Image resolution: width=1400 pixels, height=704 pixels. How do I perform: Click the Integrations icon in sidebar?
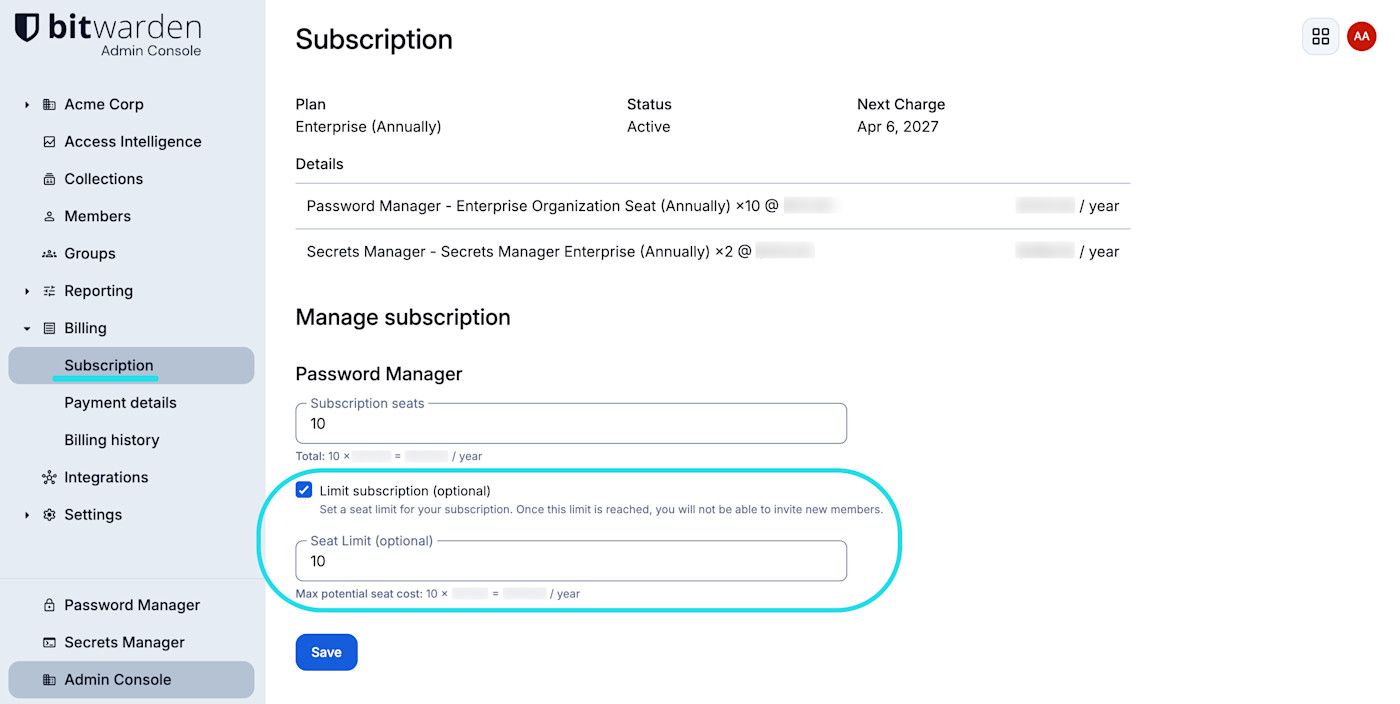point(49,478)
